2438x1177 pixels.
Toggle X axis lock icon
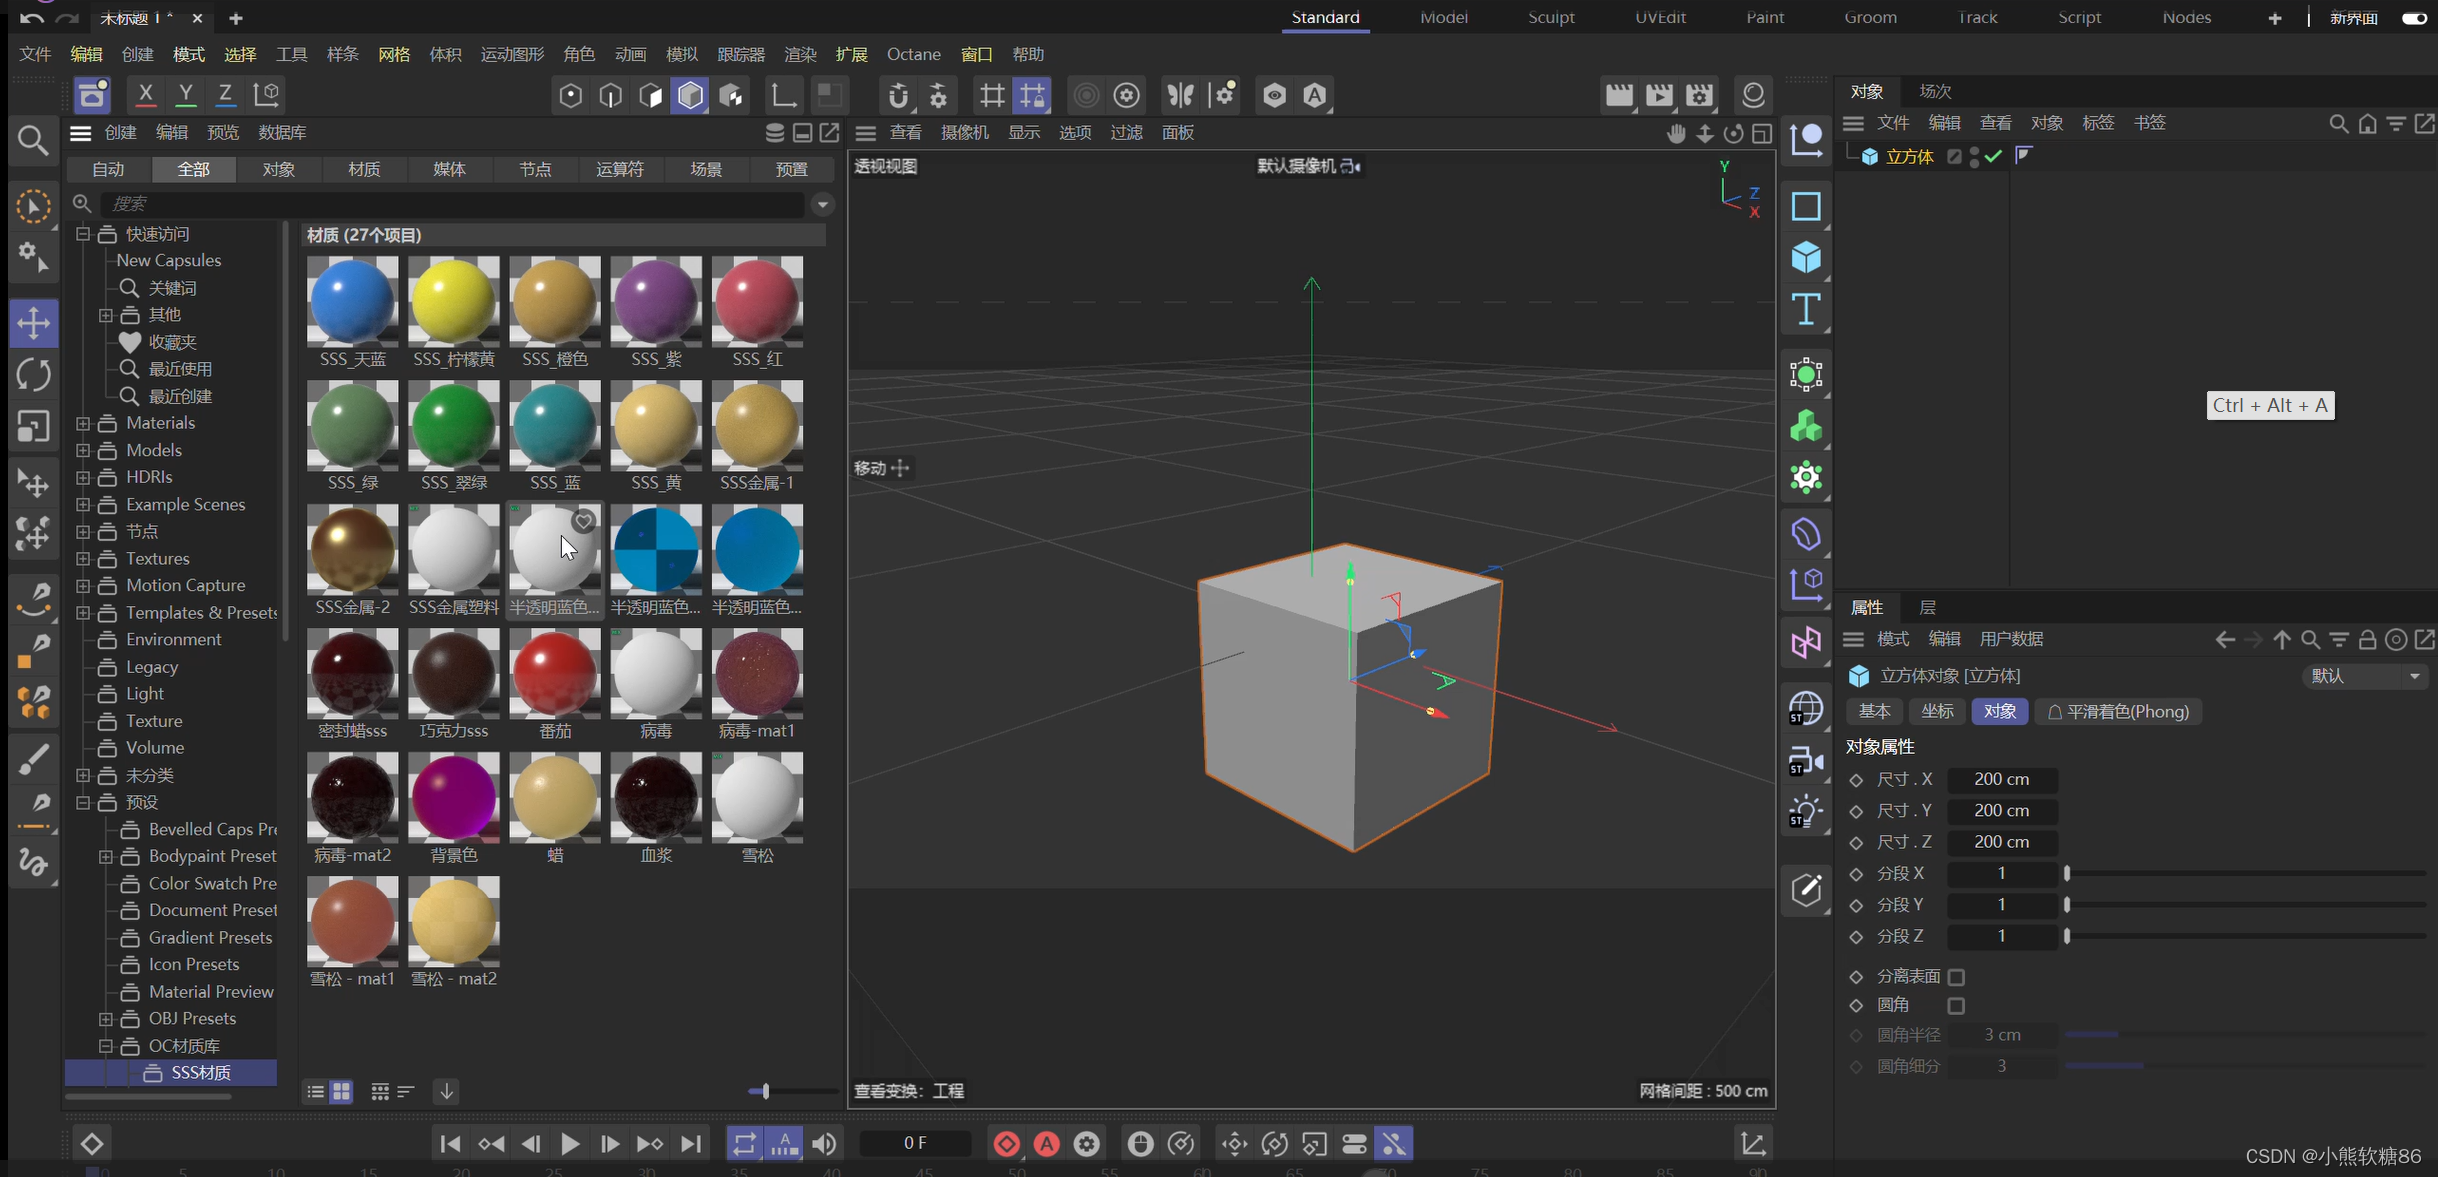pyautogui.click(x=146, y=95)
